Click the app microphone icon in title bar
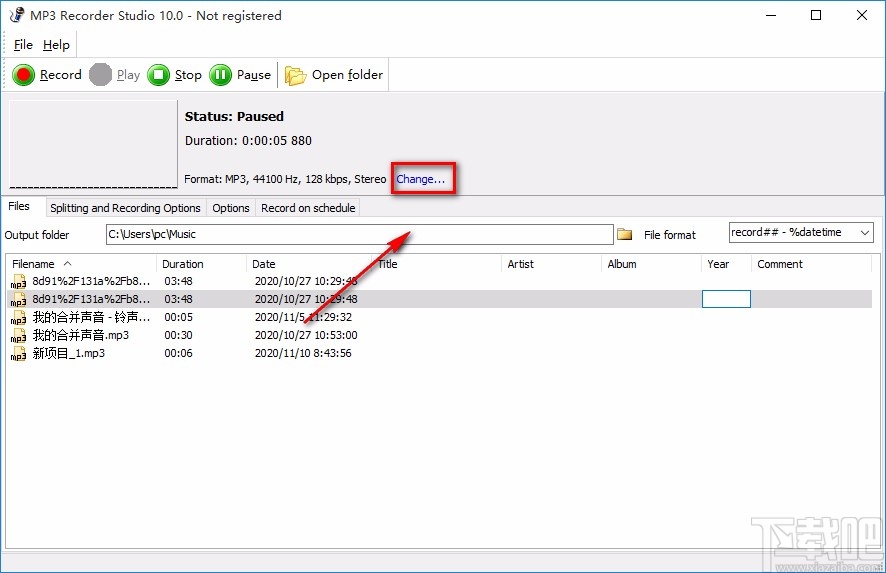The image size is (886, 573). [17, 15]
